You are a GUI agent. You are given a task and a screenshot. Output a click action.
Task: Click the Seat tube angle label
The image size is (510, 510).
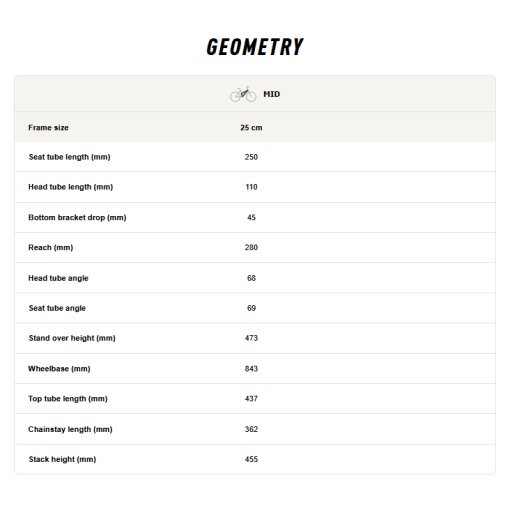click(57, 308)
